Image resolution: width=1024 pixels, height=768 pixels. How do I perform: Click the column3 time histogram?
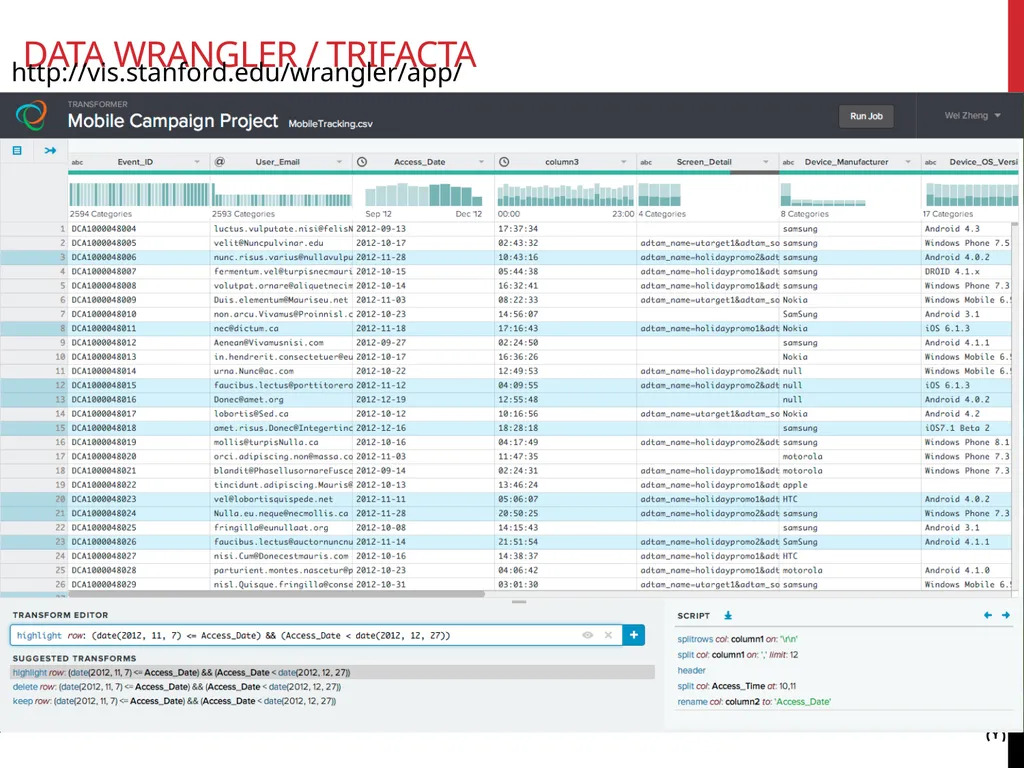click(566, 195)
